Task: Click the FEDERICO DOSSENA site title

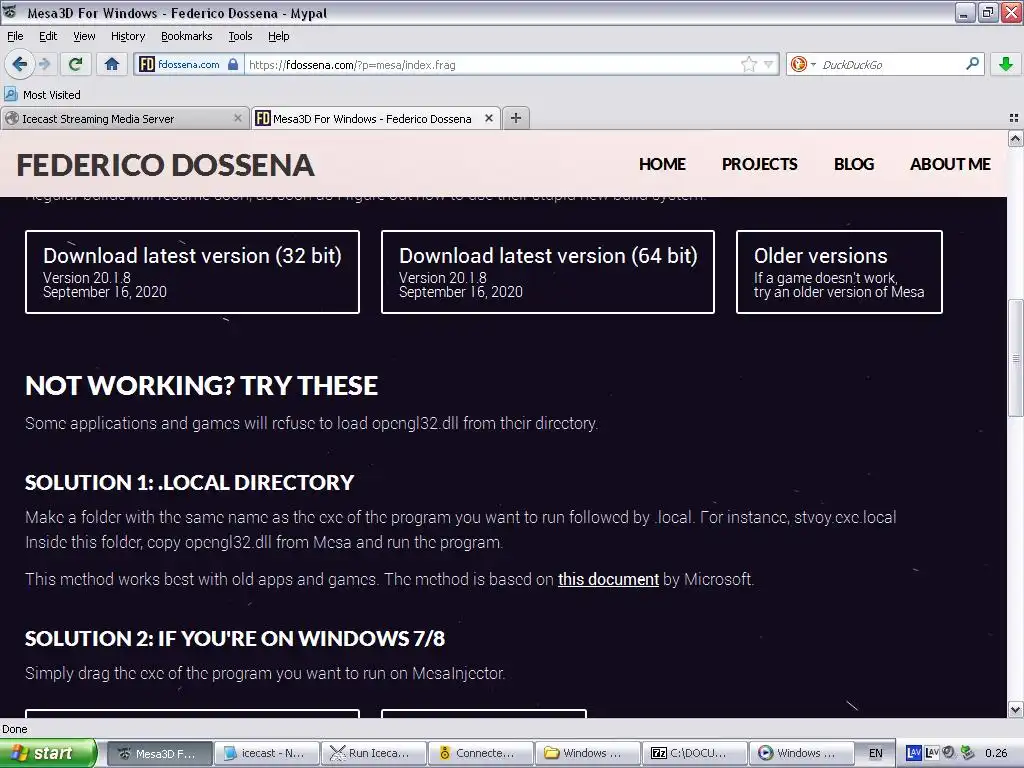Action: point(165,165)
